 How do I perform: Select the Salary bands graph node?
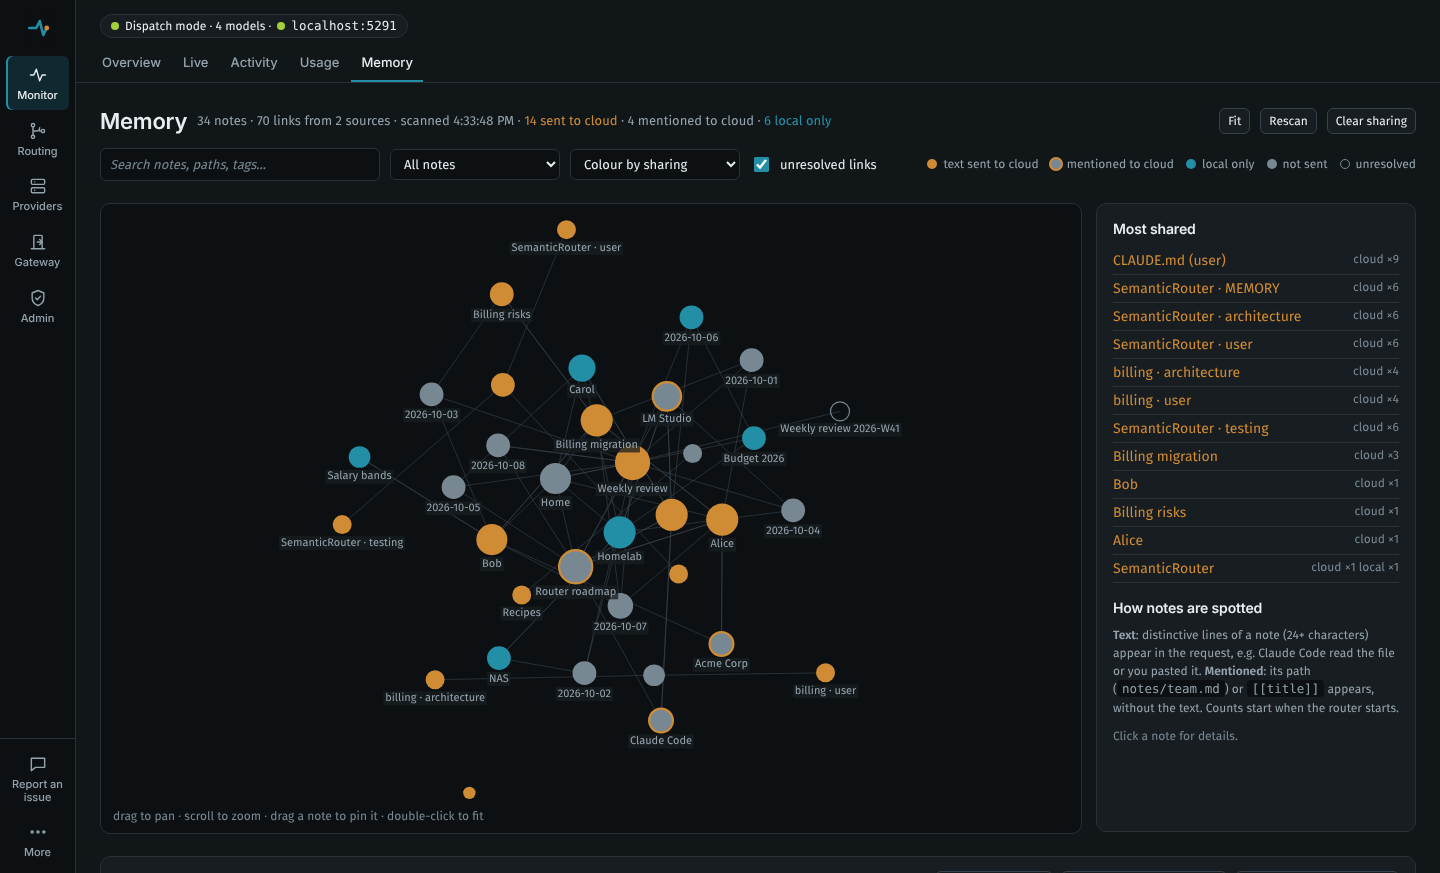tap(360, 457)
